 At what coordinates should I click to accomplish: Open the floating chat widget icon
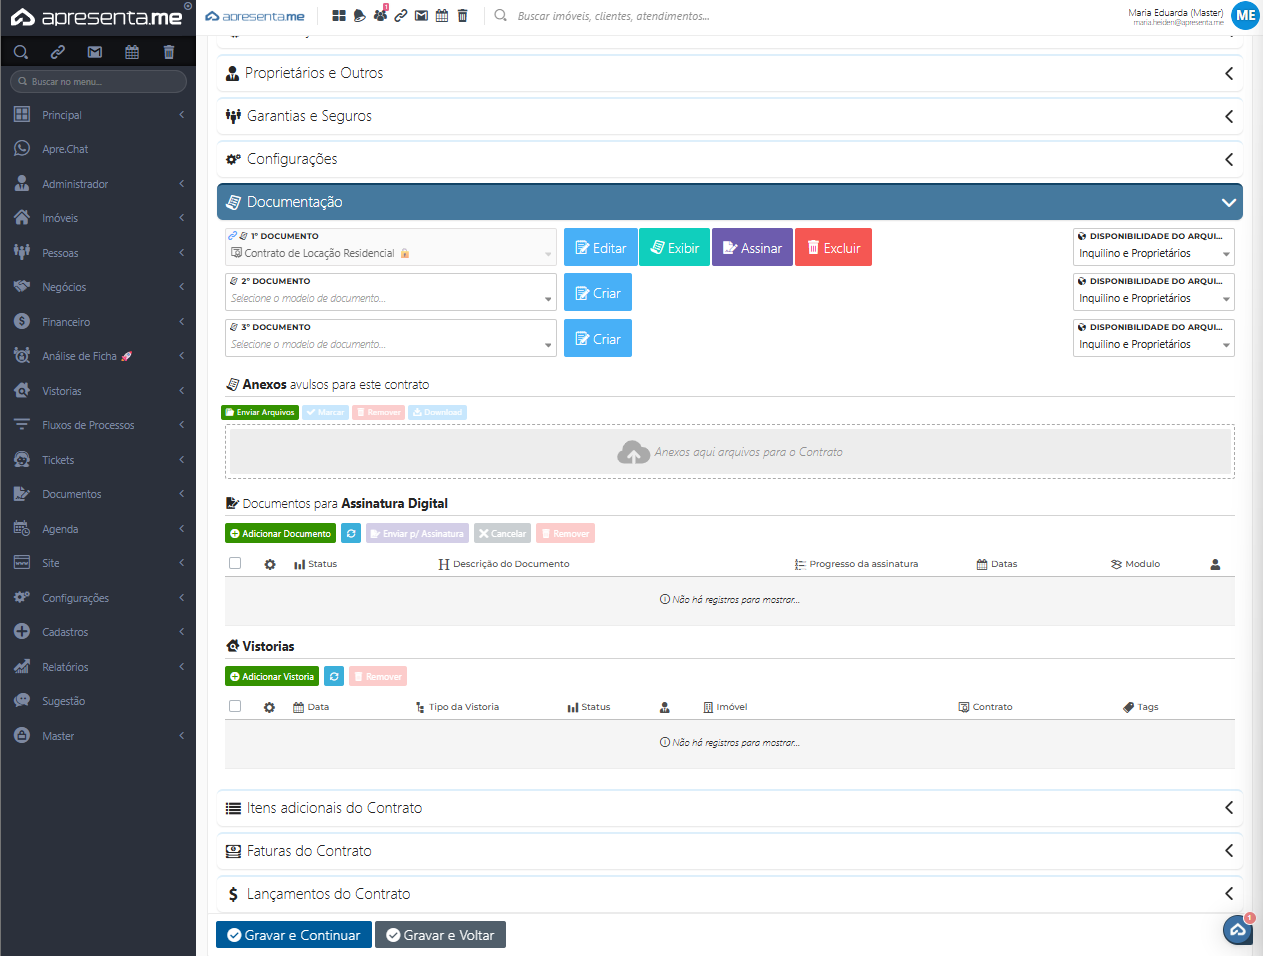(x=1237, y=930)
